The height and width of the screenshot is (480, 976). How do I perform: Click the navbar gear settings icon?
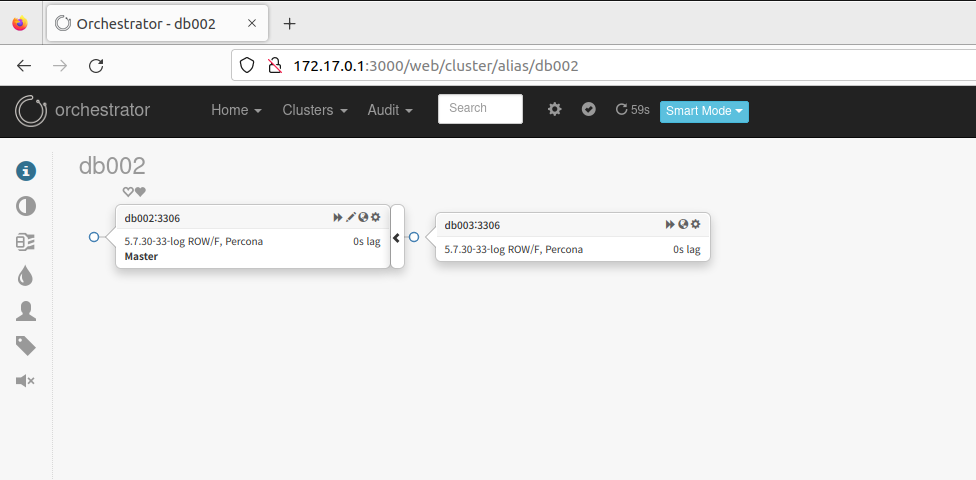(555, 110)
